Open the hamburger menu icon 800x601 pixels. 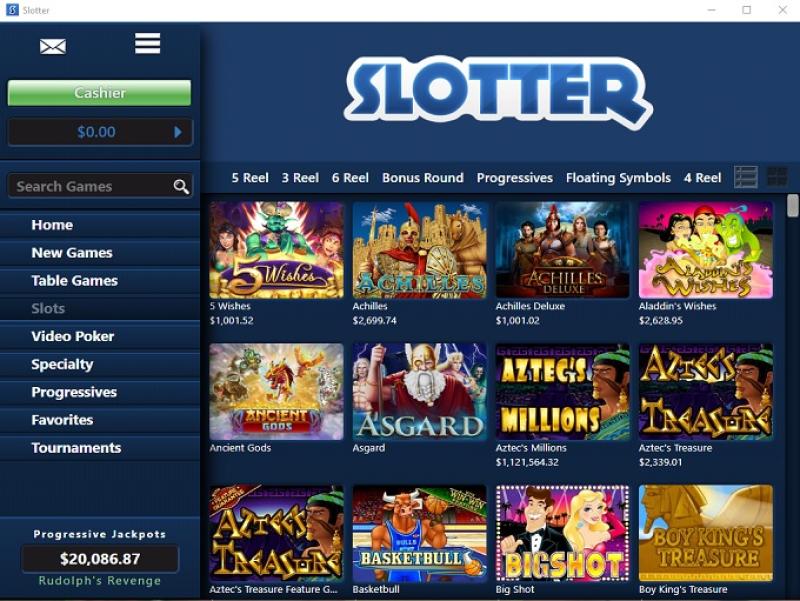[x=147, y=43]
